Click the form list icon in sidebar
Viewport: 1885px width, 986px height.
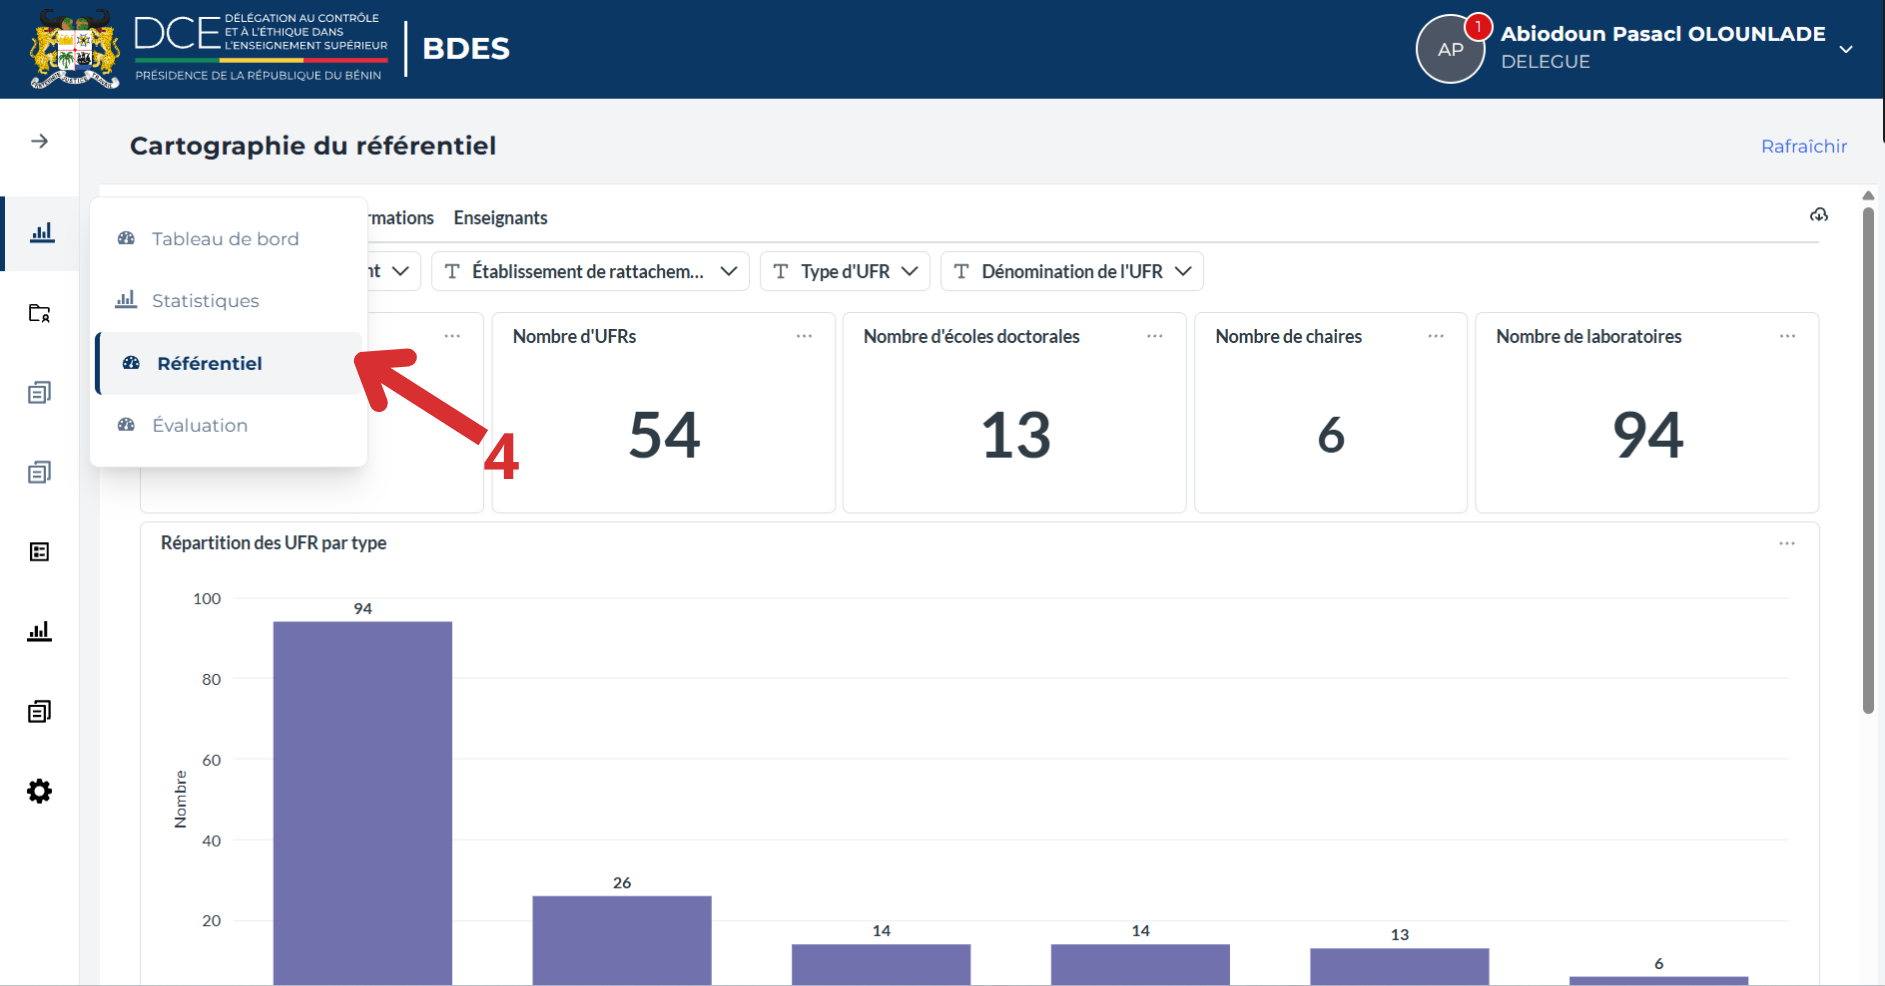click(x=39, y=552)
